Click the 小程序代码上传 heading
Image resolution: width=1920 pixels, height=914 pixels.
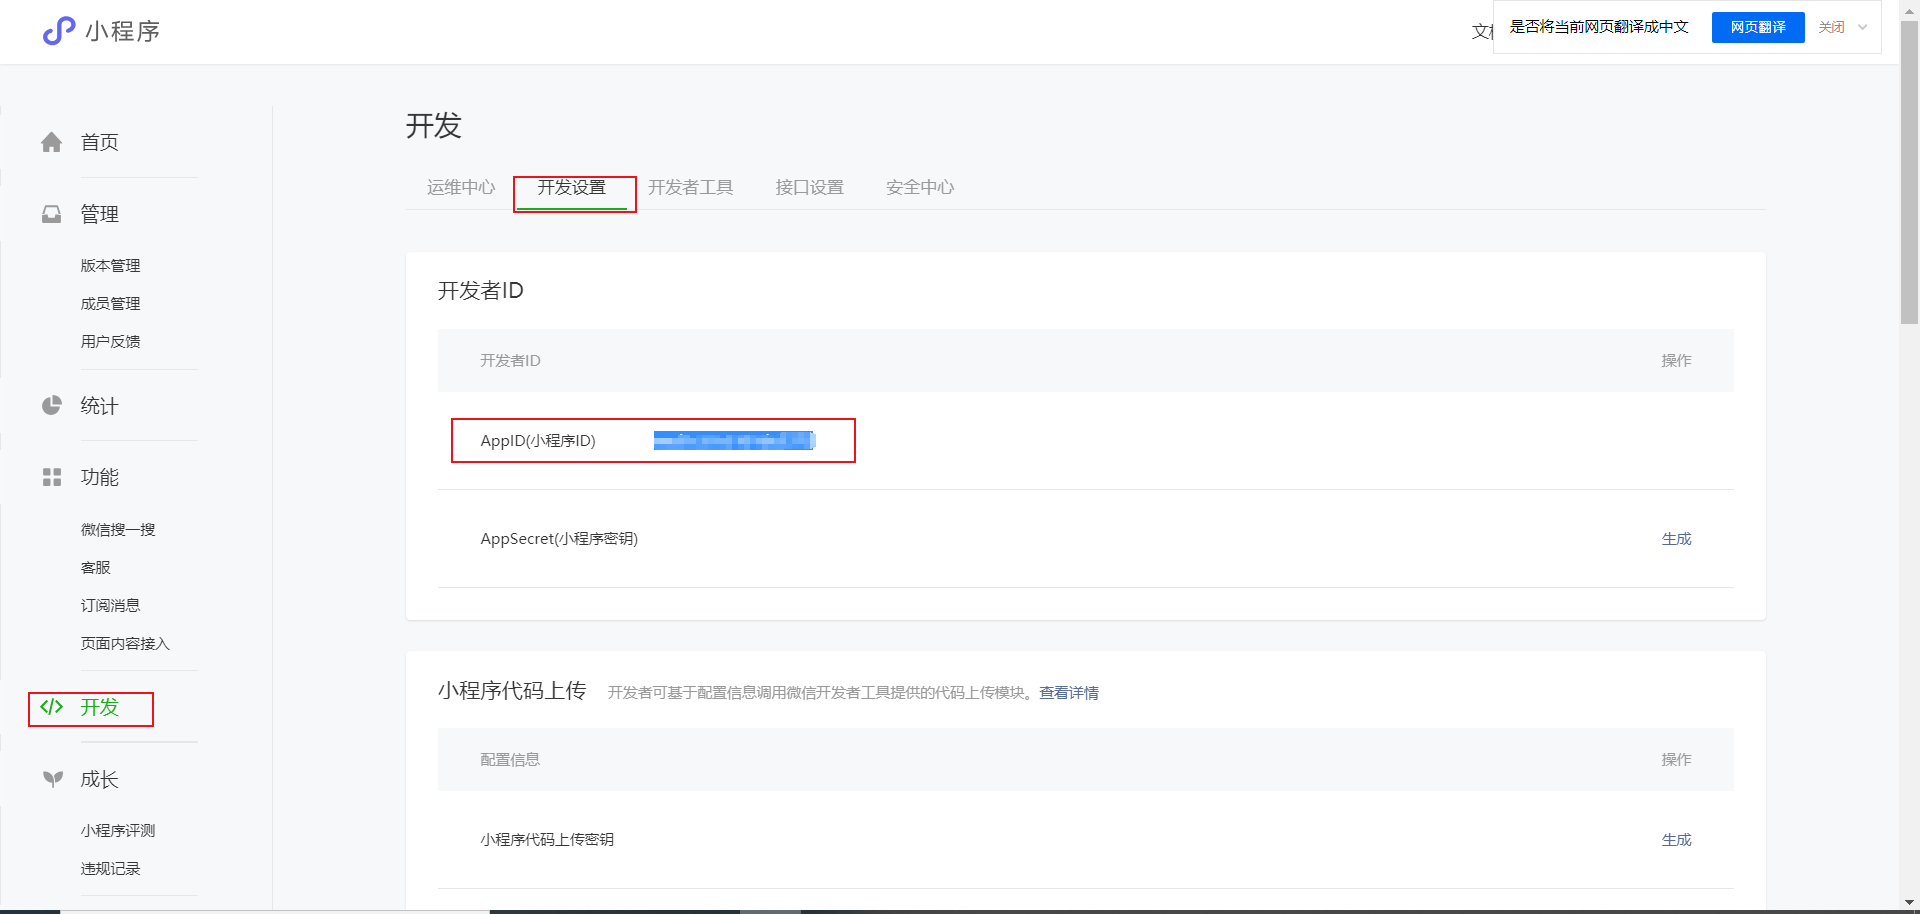(512, 691)
